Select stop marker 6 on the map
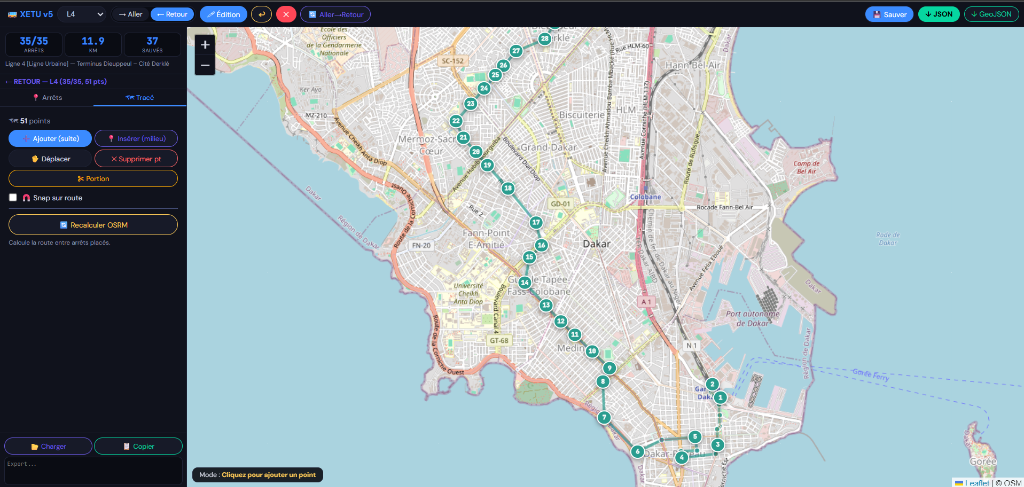Screen dimensions: 1024x487 pos(637,451)
